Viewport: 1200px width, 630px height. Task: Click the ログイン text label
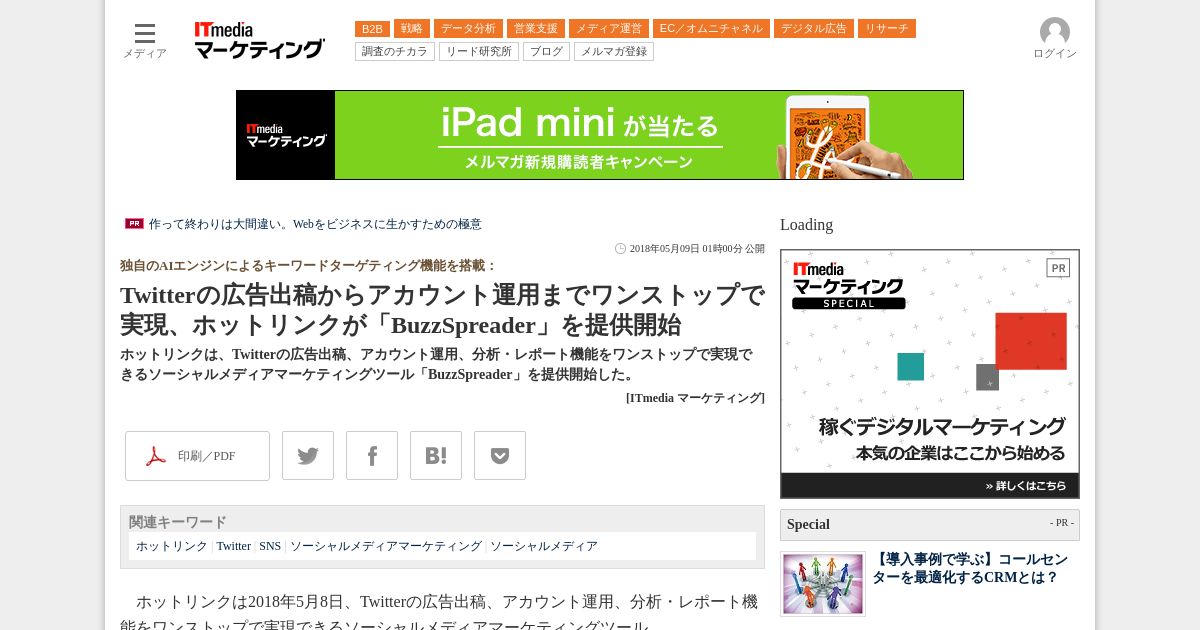pos(1055,54)
